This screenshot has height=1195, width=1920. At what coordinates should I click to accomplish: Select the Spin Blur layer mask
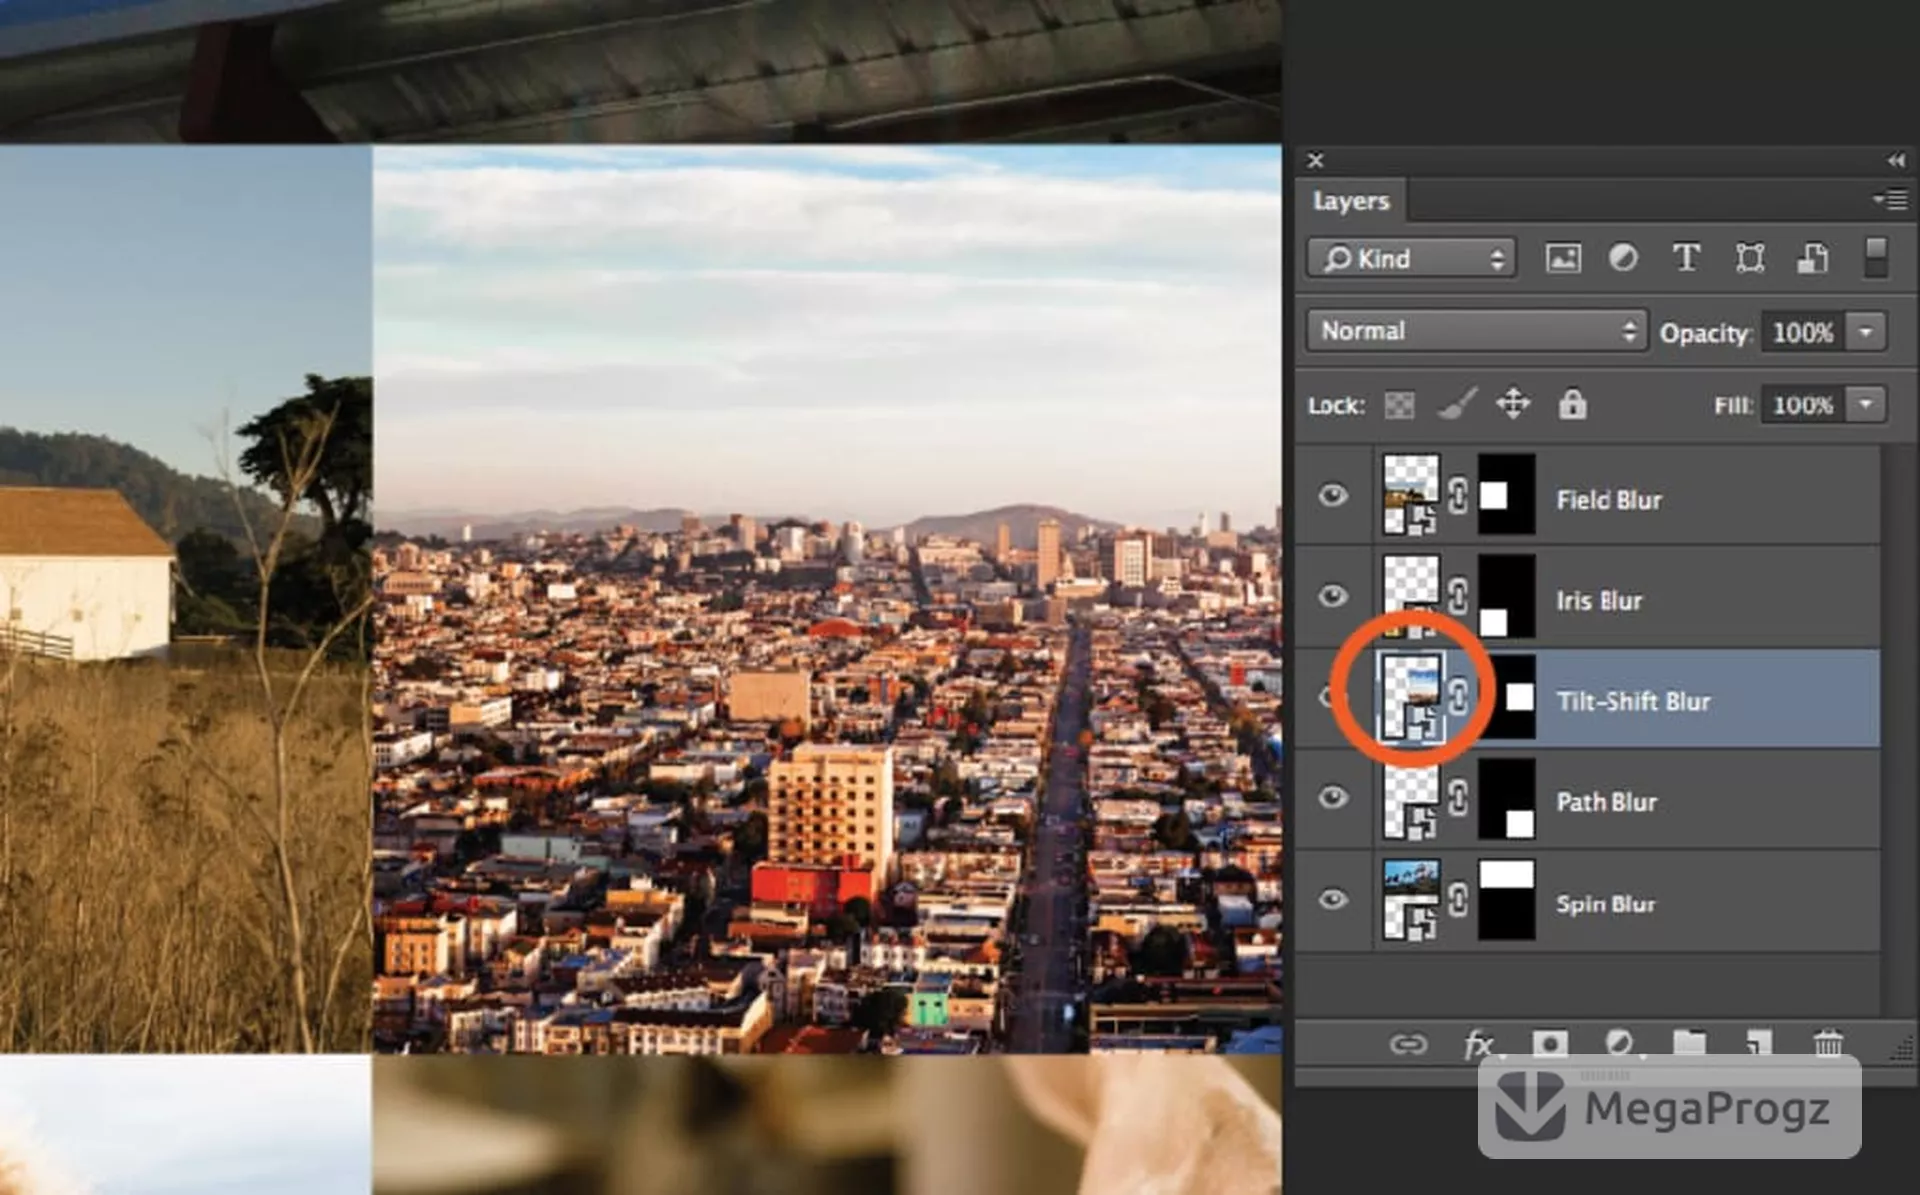(1506, 900)
